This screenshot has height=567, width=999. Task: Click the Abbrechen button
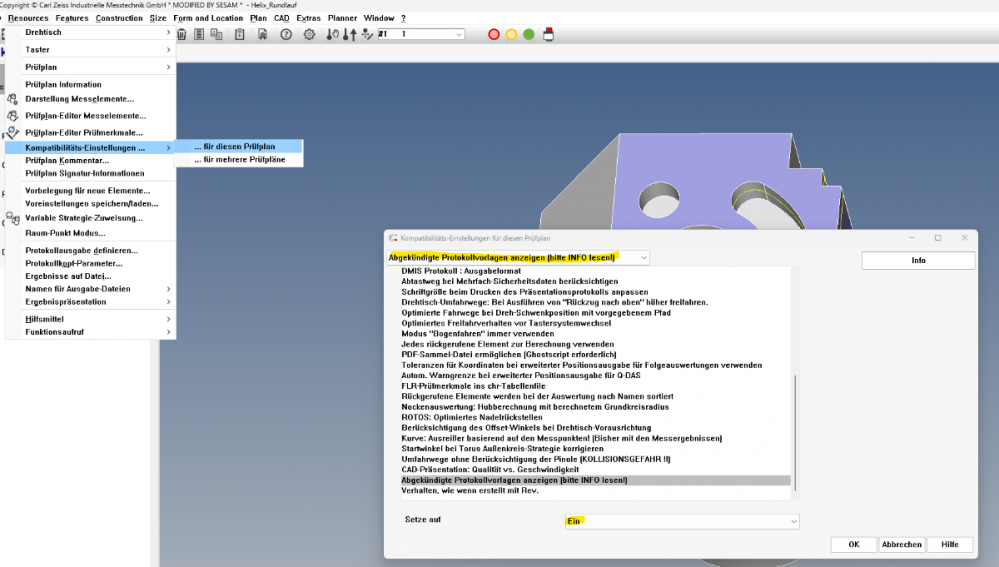click(901, 544)
